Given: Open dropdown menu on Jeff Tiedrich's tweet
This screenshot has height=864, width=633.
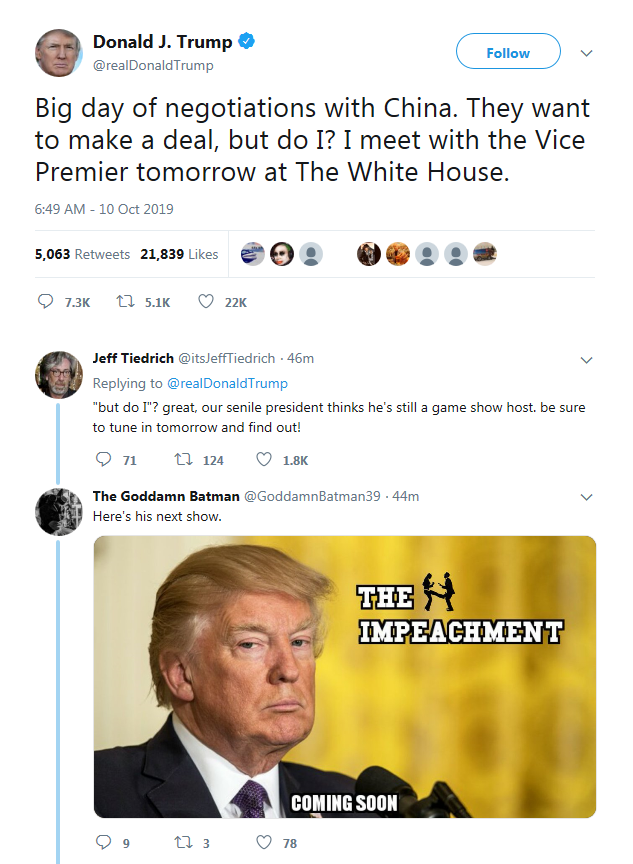Looking at the screenshot, I should (587, 360).
